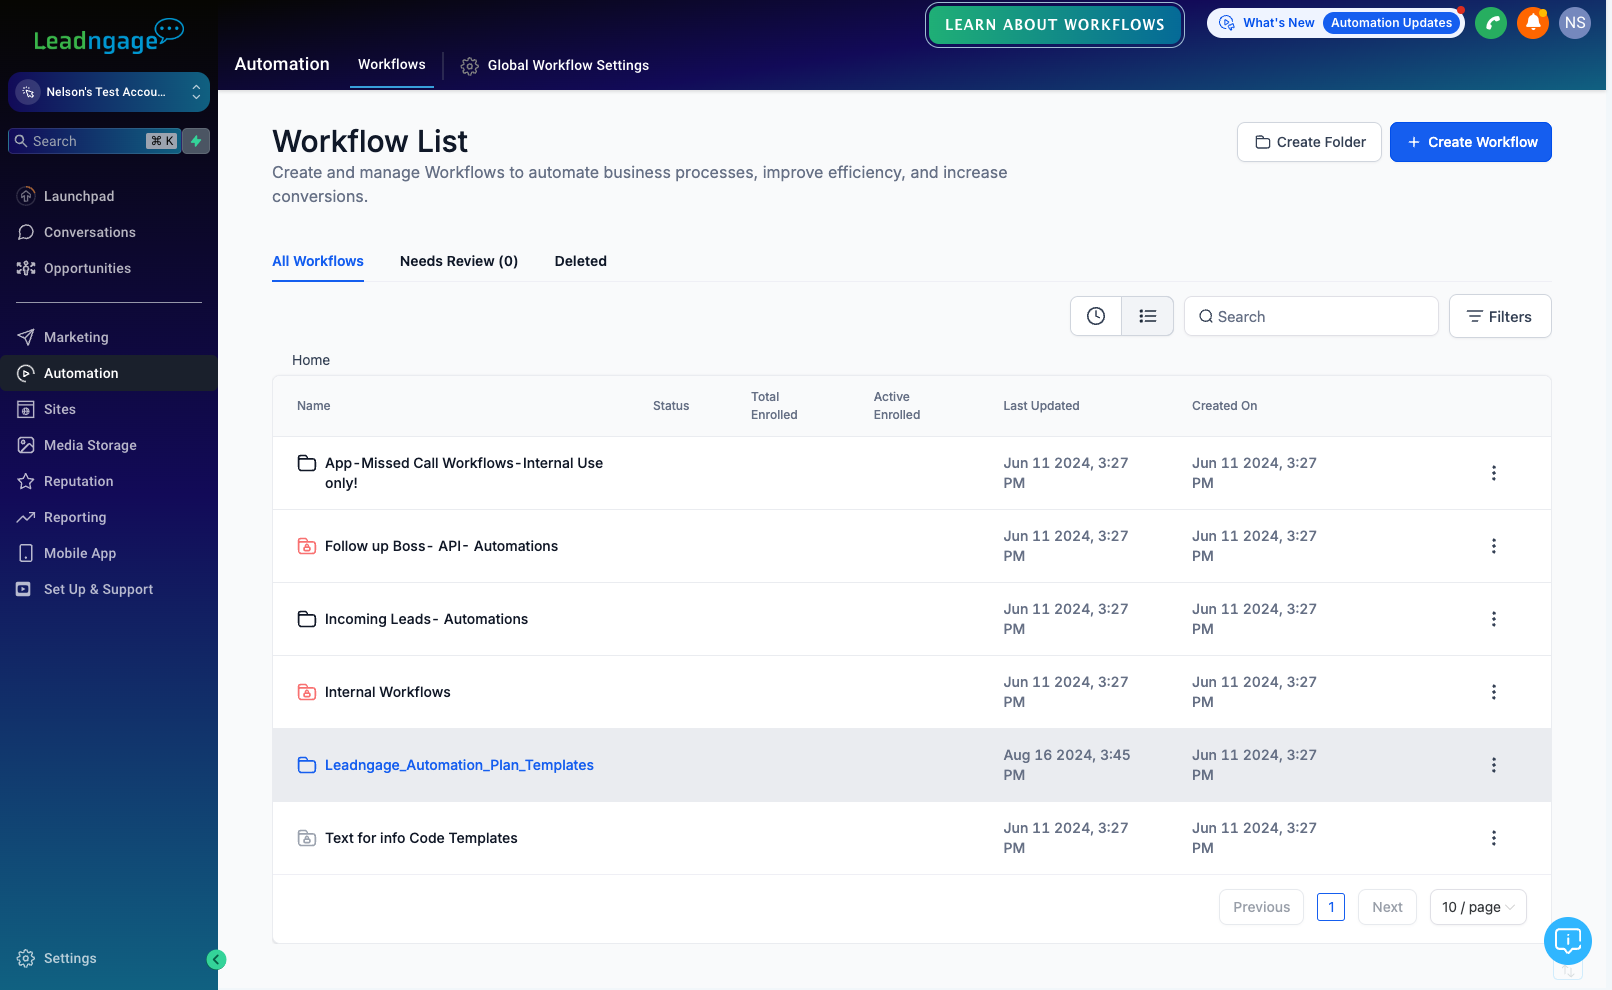Click Create Workflow button

1471,142
